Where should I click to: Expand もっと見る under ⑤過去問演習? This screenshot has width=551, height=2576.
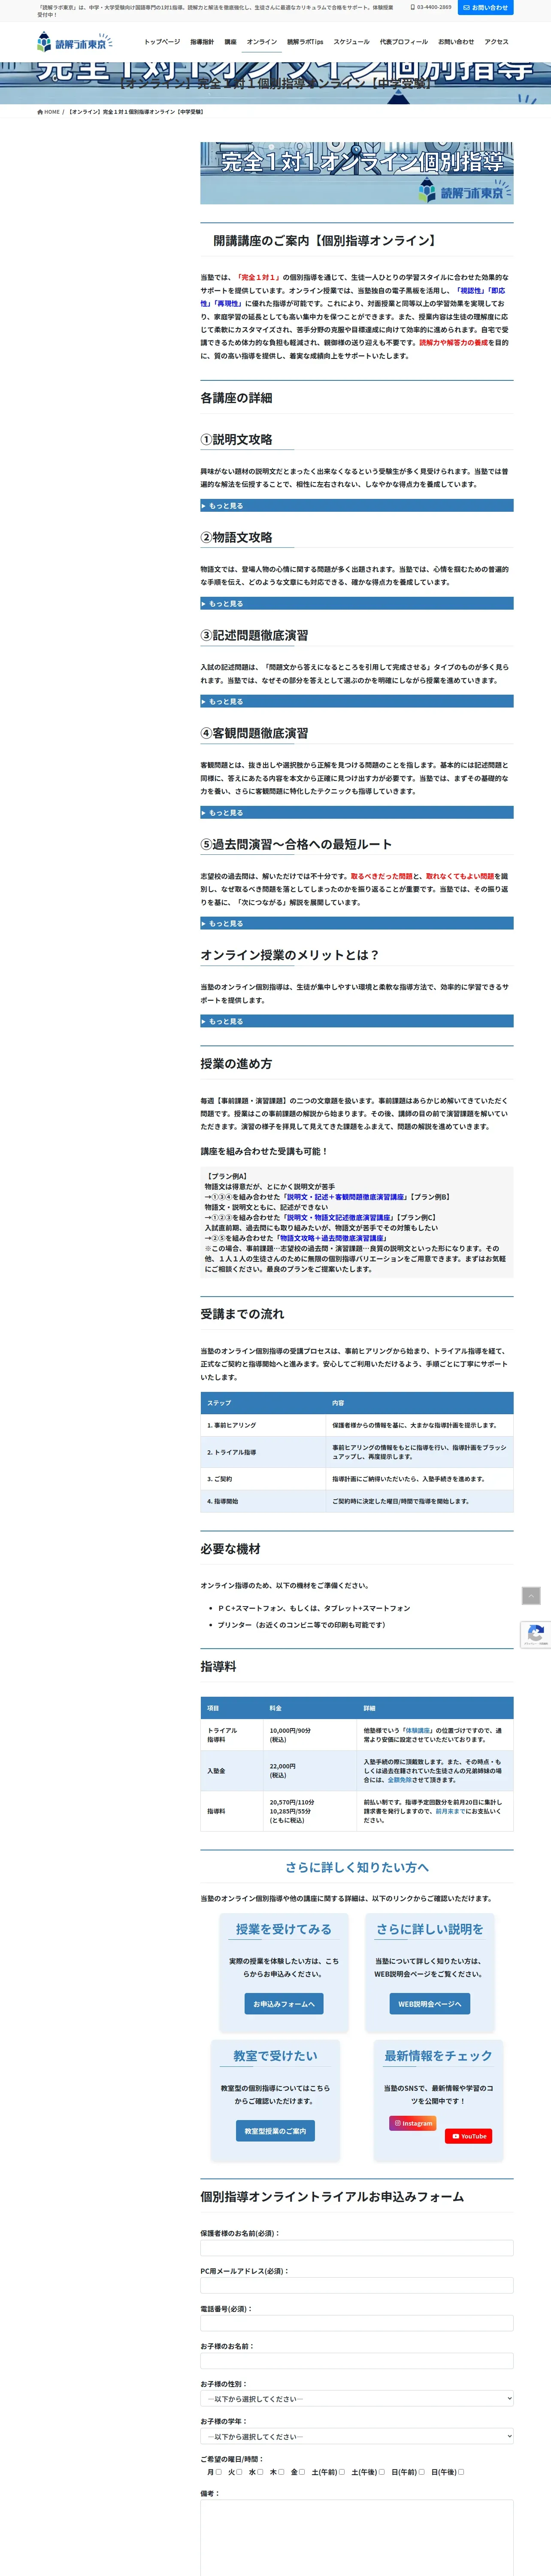(x=357, y=924)
